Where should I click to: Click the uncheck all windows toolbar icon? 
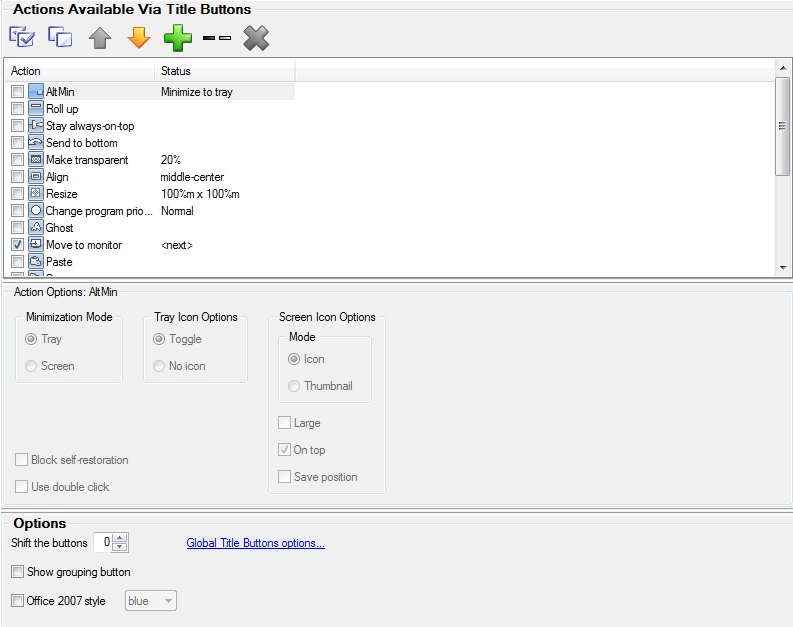60,37
